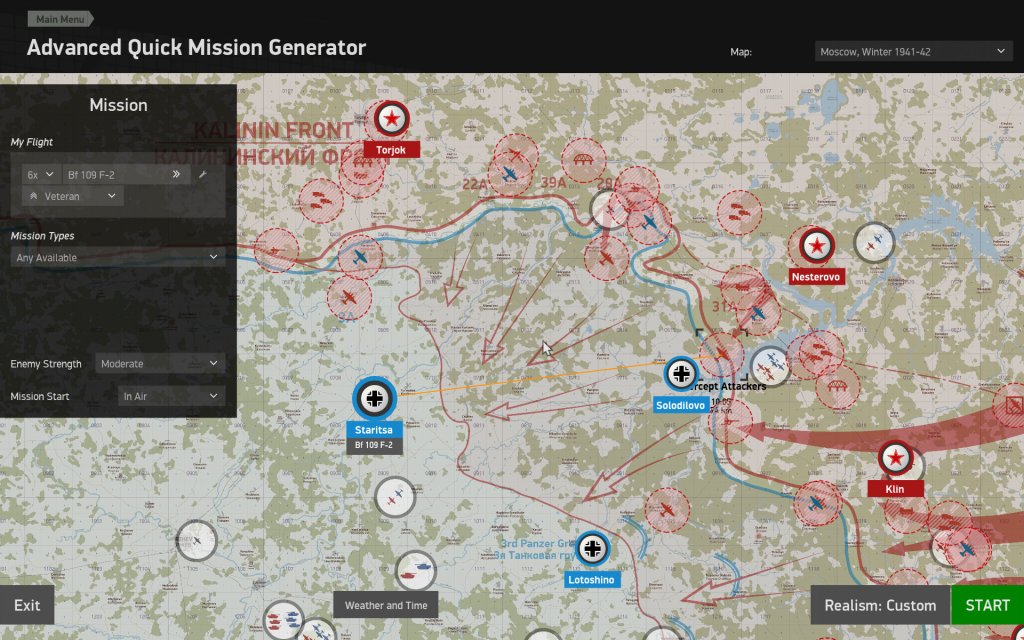
Task: Click the Solodilovo airfield cross icon
Action: pyautogui.click(x=681, y=374)
